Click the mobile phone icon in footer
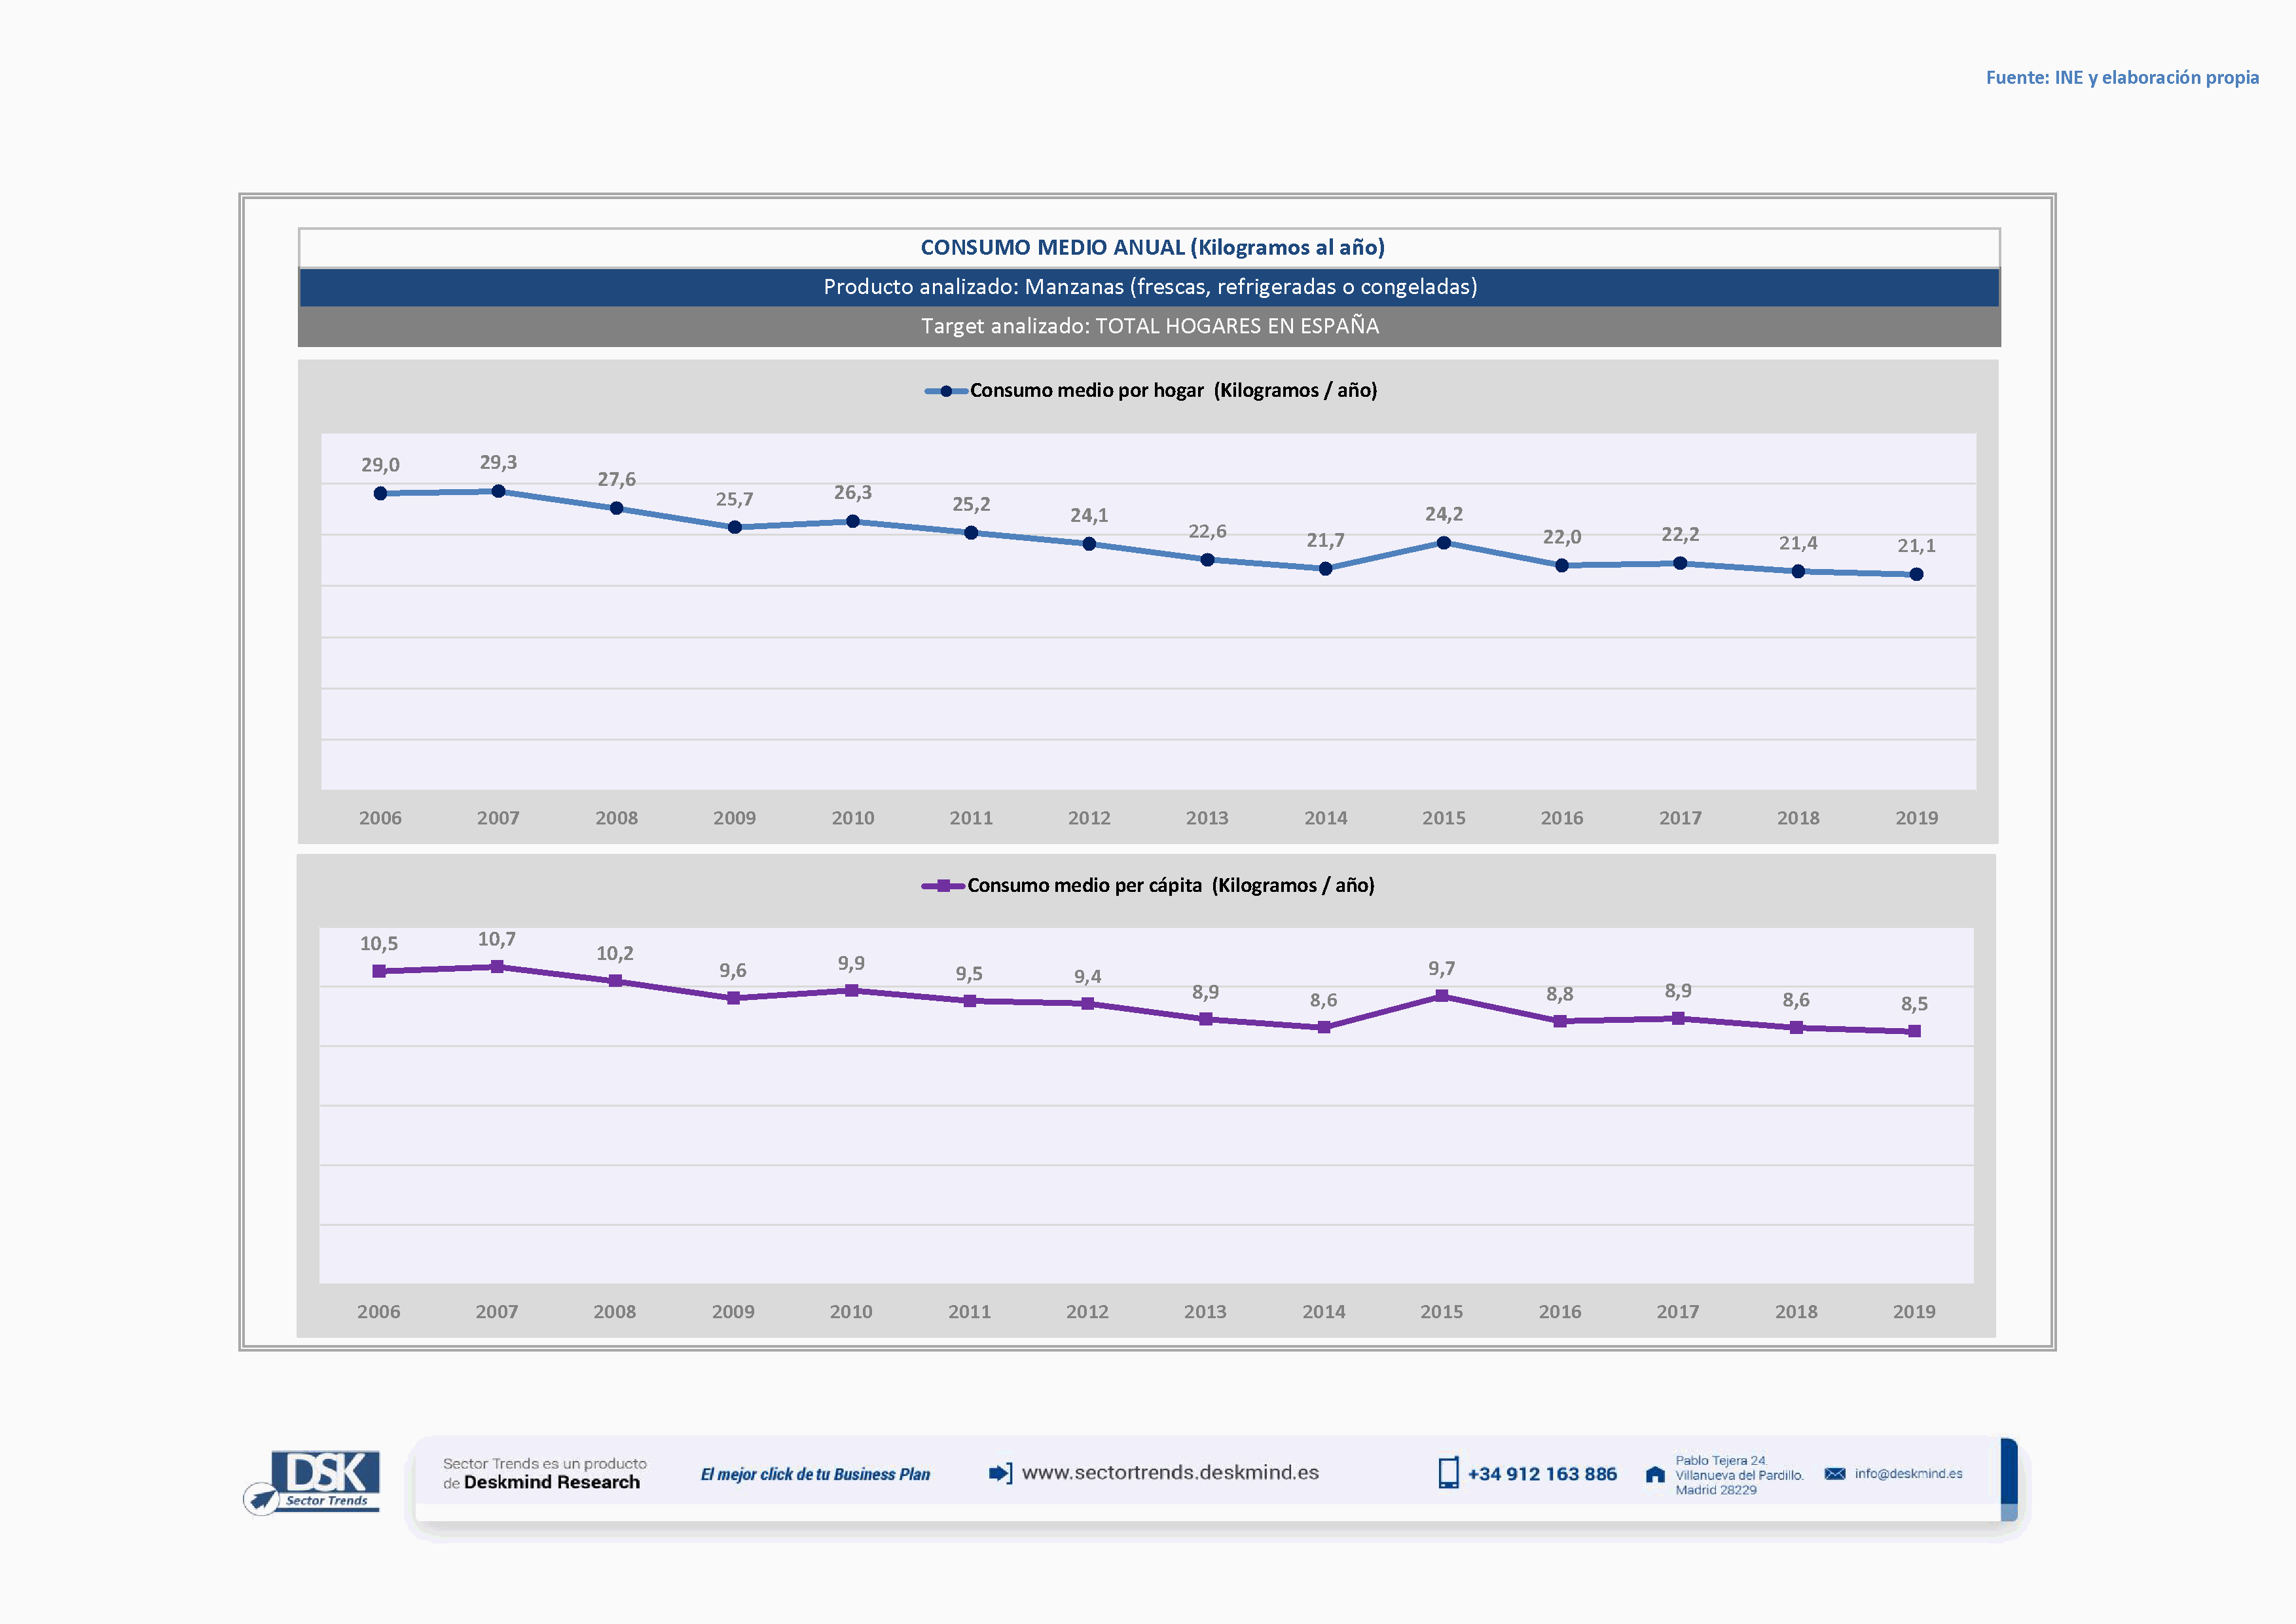The image size is (2296, 1624). pyautogui.click(x=1448, y=1473)
